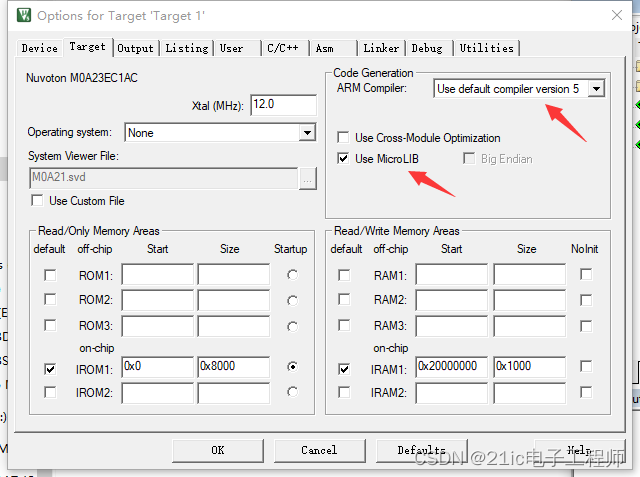This screenshot has width=640, height=477.
Task: Check IRAM2 NoInit checkbox
Action: [586, 392]
